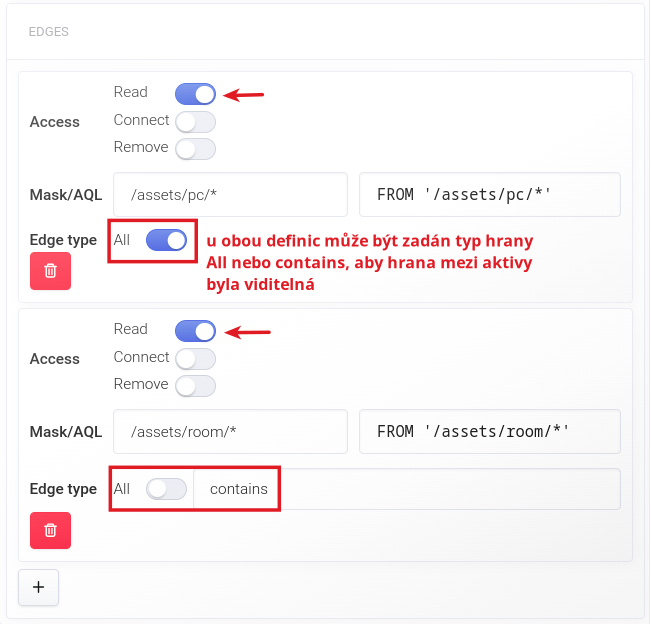
Task: Focus the FROM '/assets/pc/*' AQL field
Action: tap(489, 195)
